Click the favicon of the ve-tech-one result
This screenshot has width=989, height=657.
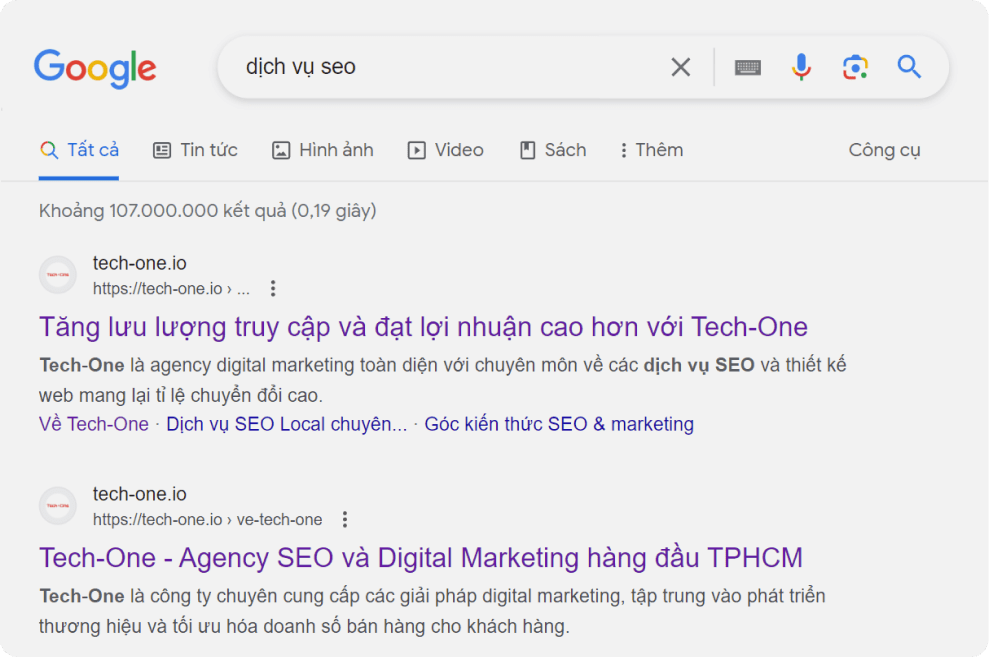click(x=58, y=506)
